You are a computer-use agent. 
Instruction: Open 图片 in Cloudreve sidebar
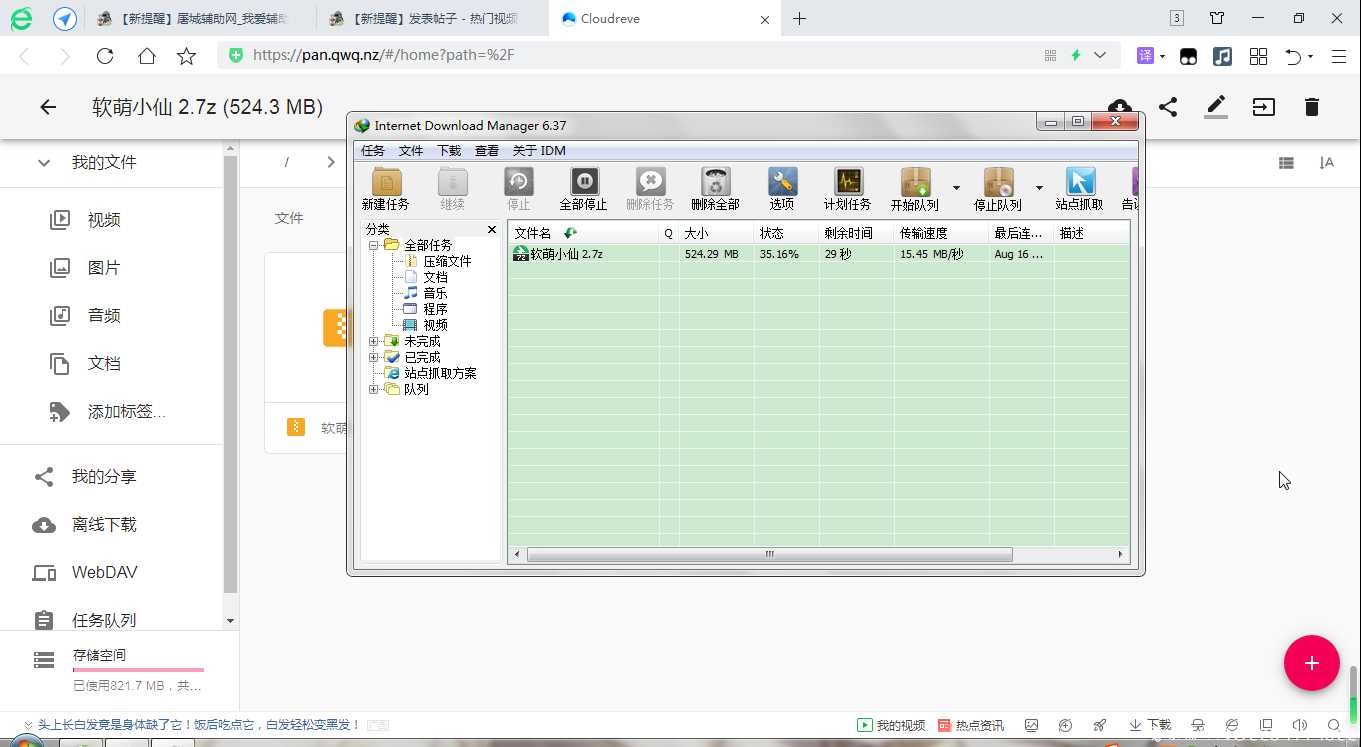coord(104,268)
